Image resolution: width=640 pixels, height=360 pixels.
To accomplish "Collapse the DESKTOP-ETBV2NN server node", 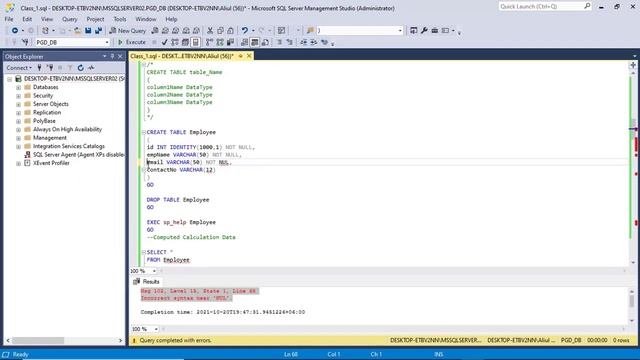I will point(9,79).
